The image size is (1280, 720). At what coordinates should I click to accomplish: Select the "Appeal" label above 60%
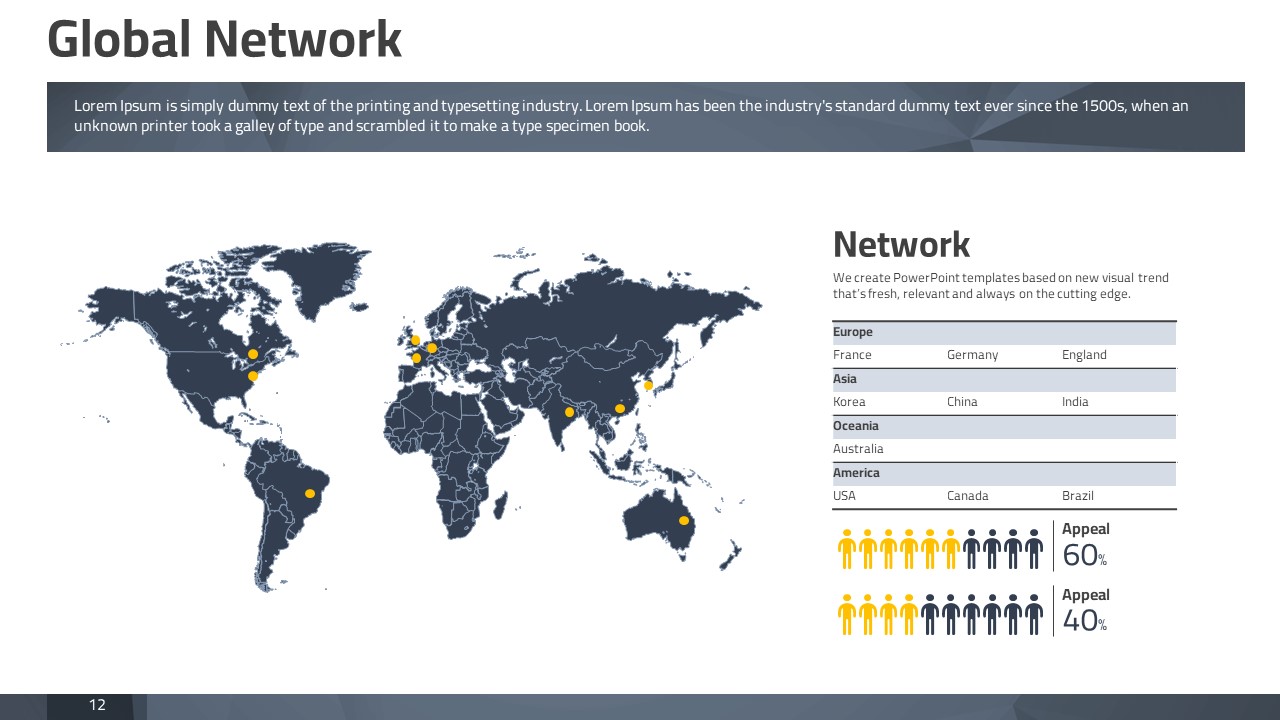click(x=1086, y=529)
